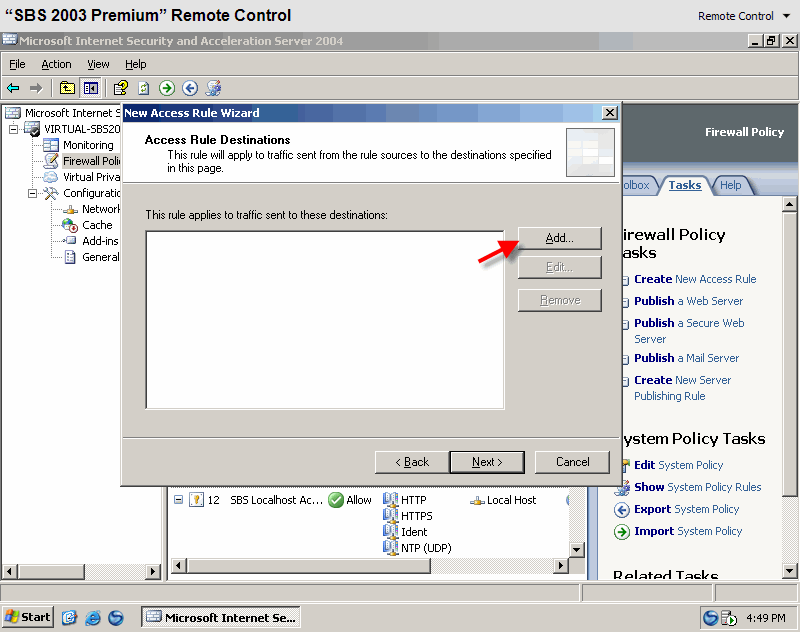Open Publish a Web Server link
The height and width of the screenshot is (632, 800).
point(688,301)
